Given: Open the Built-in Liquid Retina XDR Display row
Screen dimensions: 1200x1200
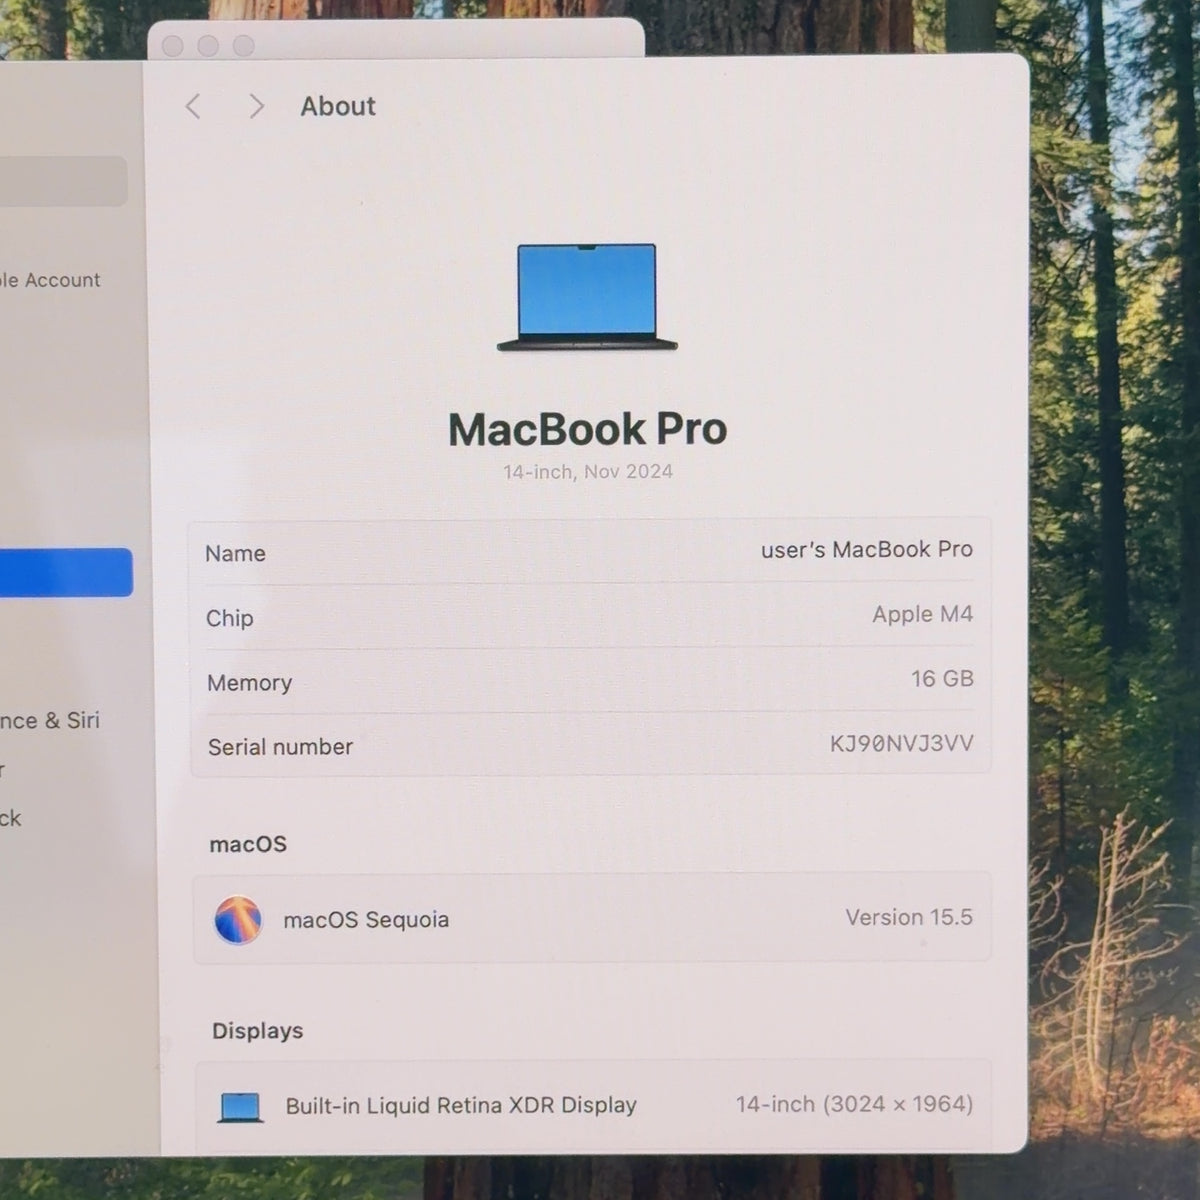Looking at the screenshot, I should pyautogui.click(x=593, y=1105).
